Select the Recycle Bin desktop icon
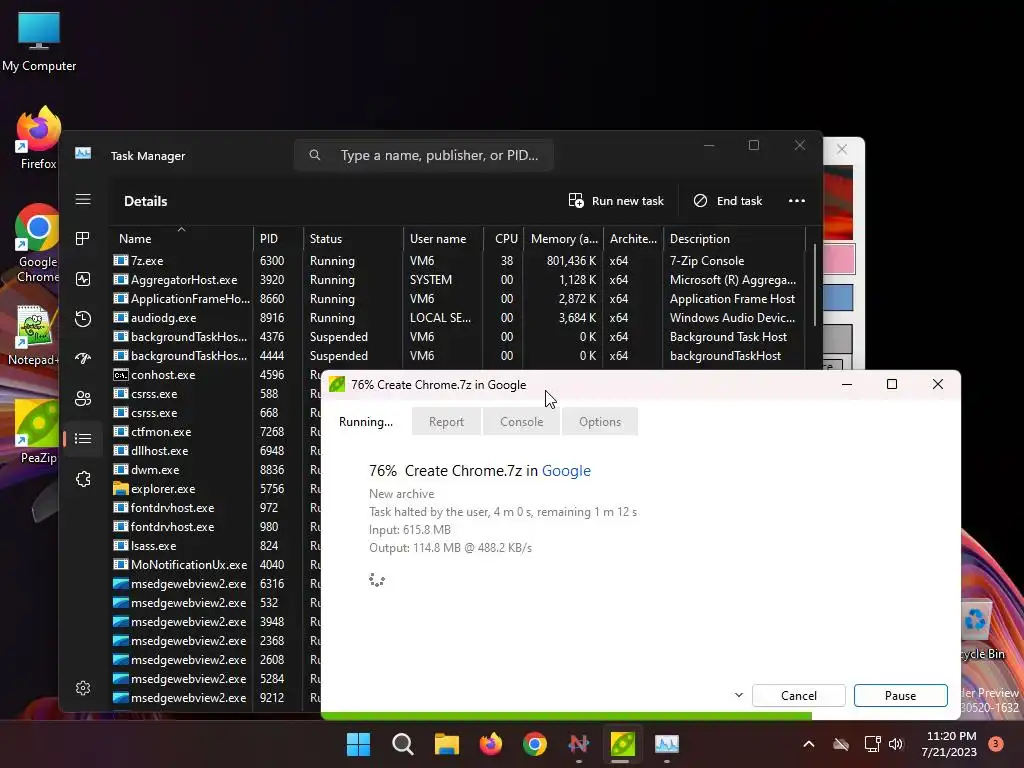 (982, 628)
